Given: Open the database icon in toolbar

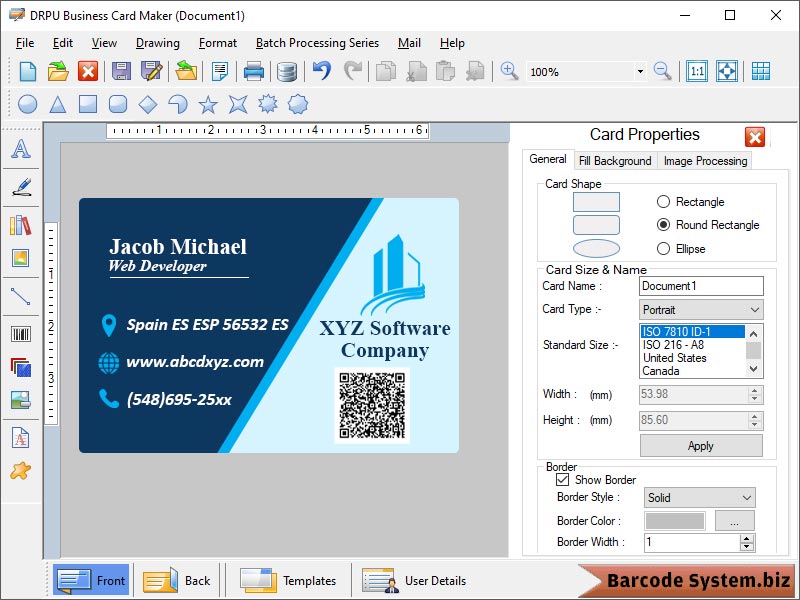Looking at the screenshot, I should 287,72.
